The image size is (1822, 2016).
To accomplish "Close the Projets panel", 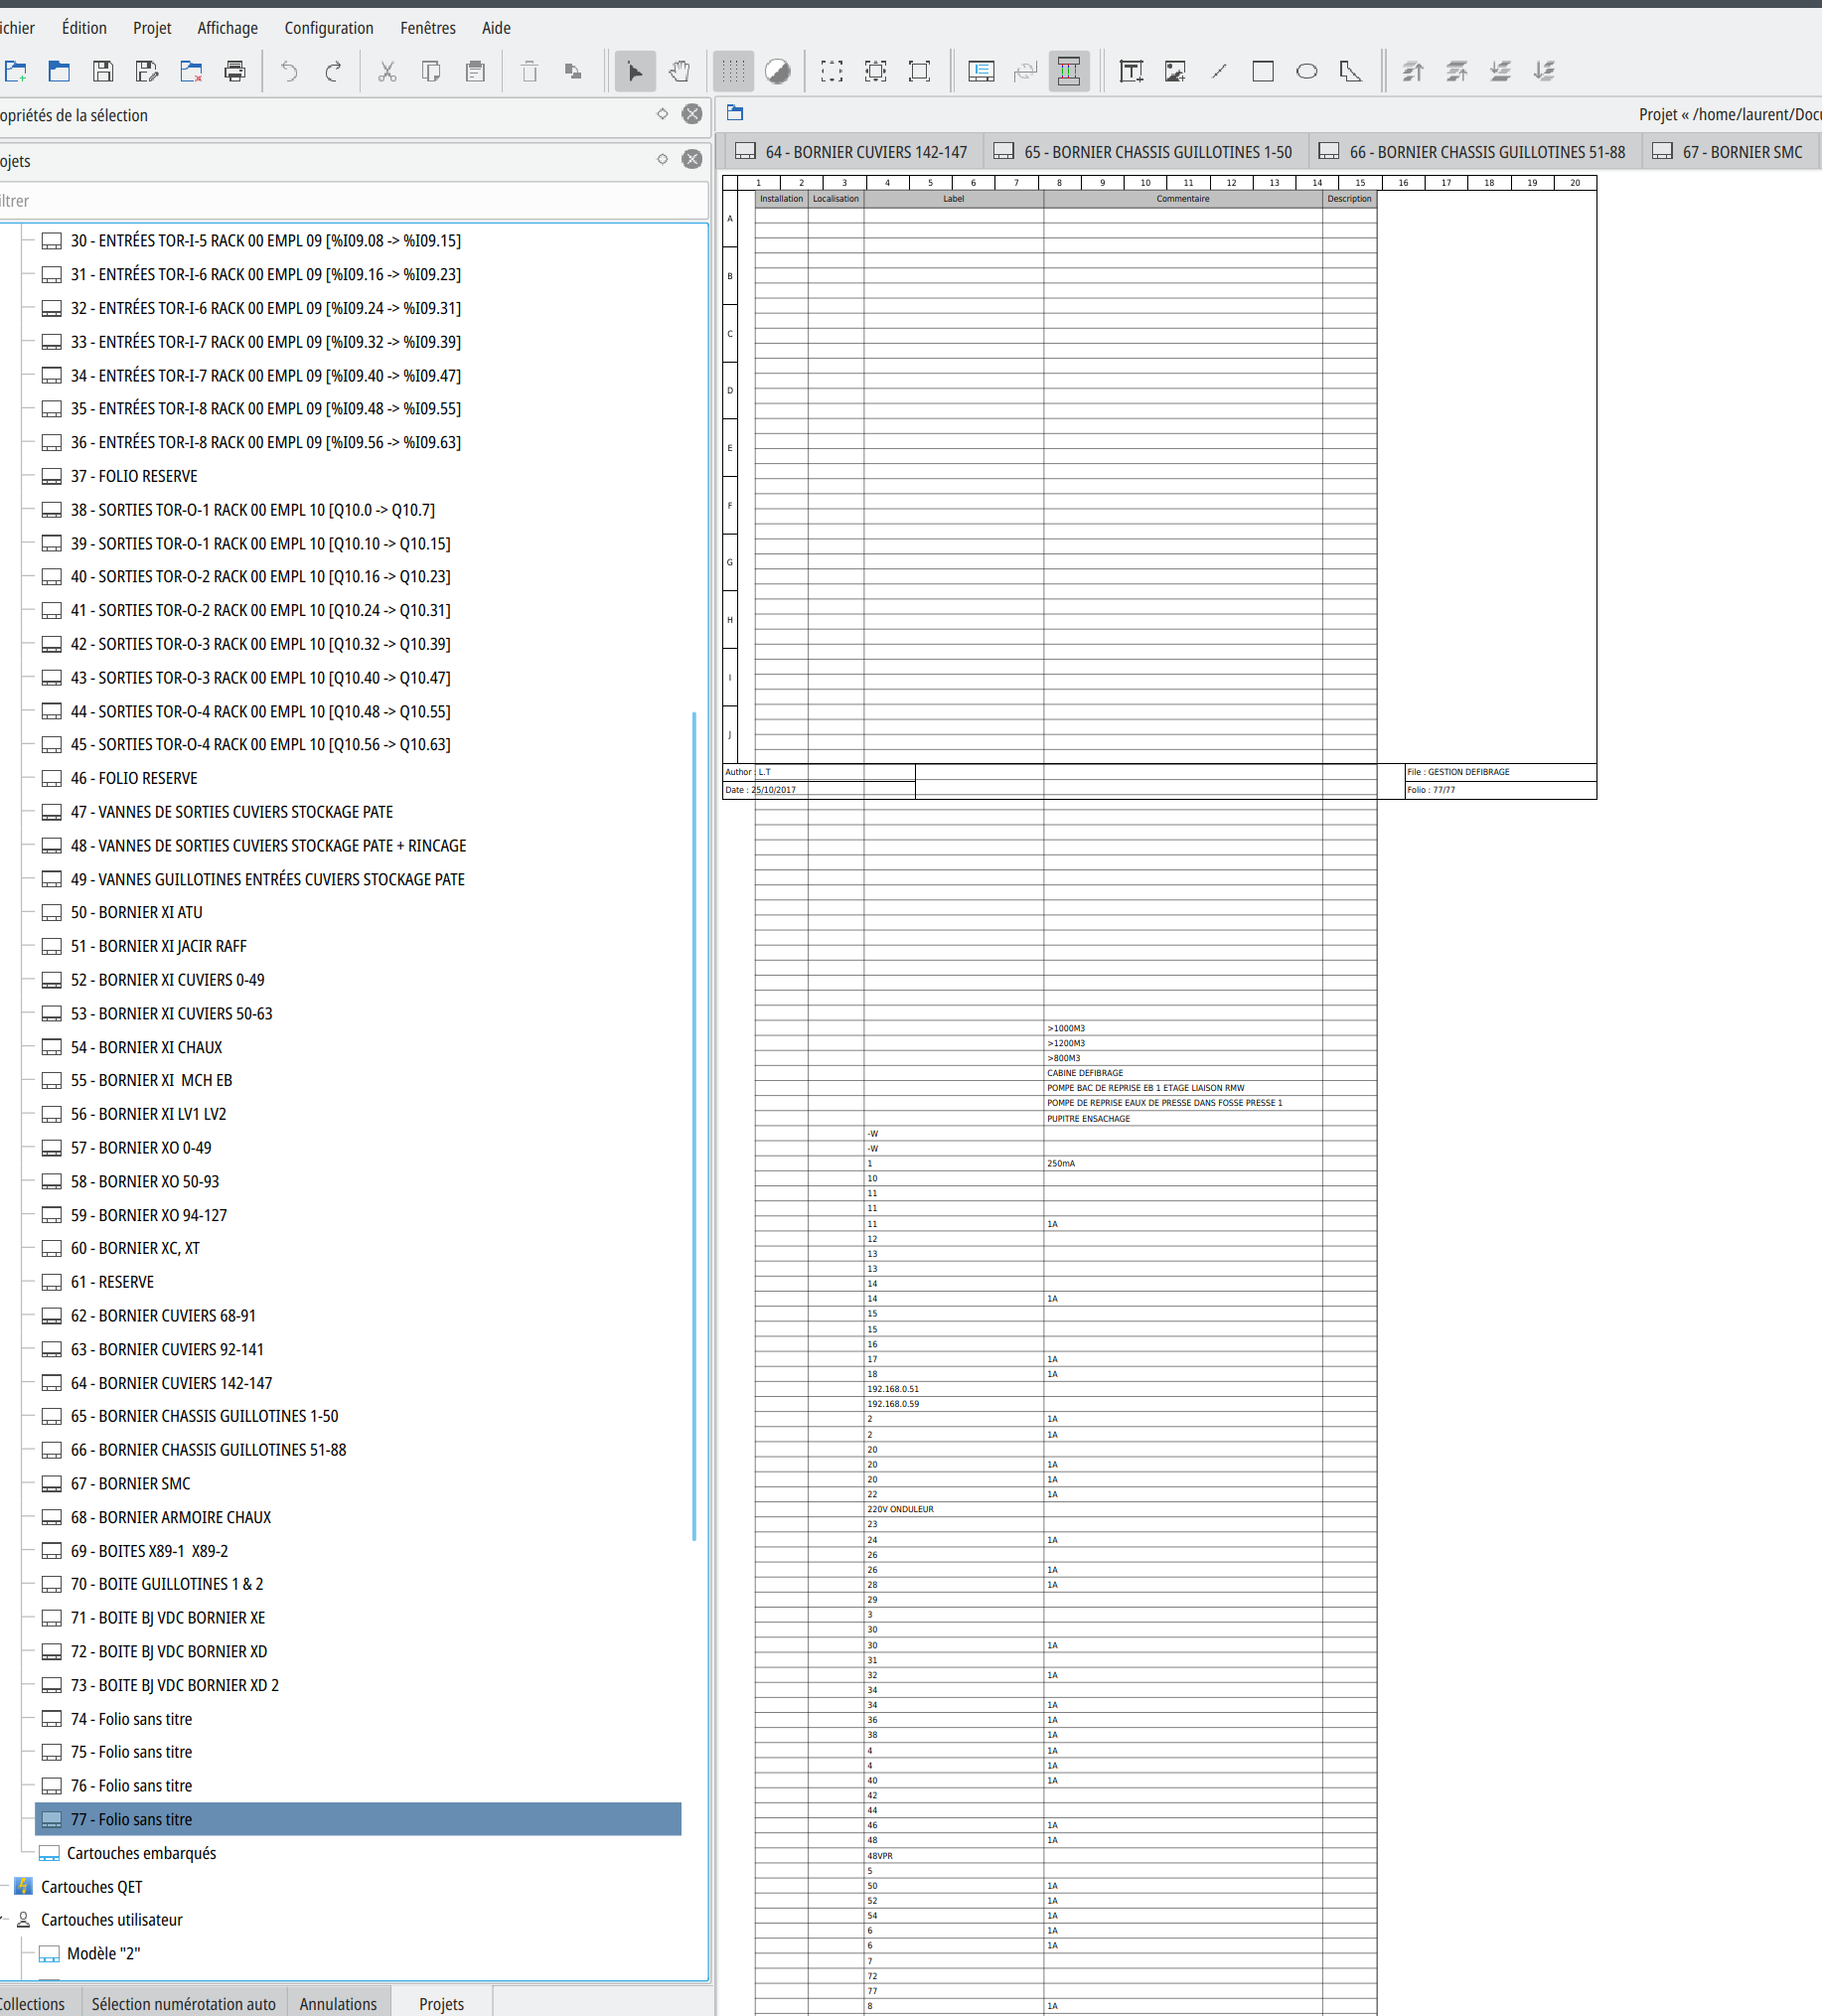I will [x=692, y=159].
